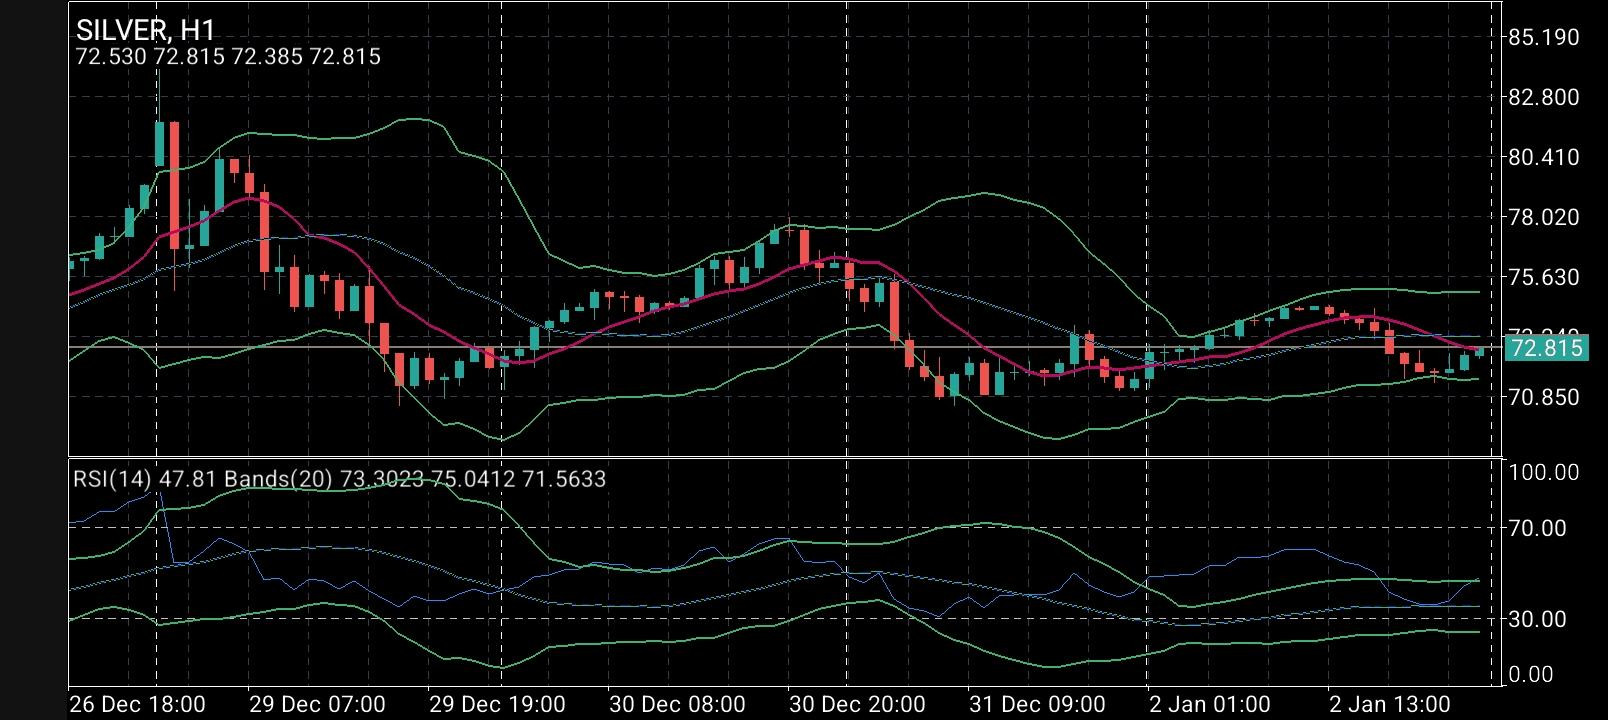
Task: Select RSI level 70.00 on the scale
Action: (x=1538, y=528)
